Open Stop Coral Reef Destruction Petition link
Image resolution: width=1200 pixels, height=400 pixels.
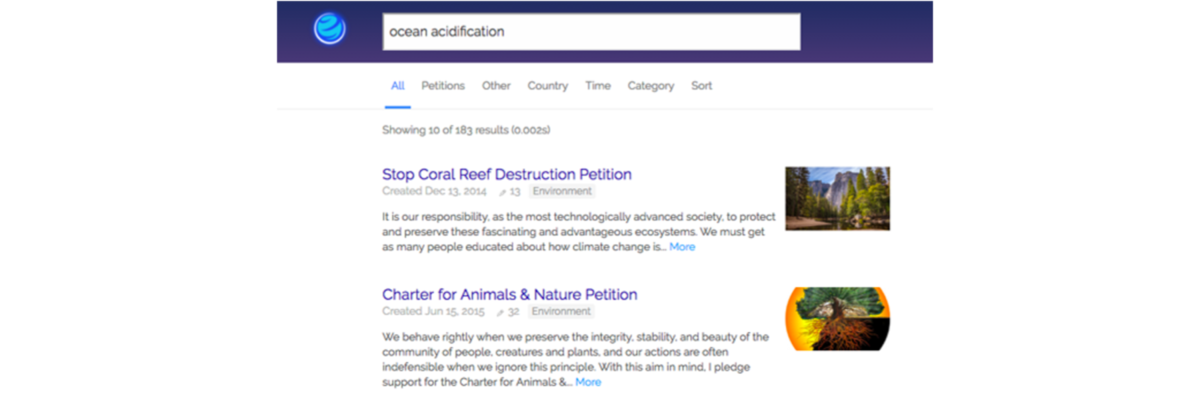tap(507, 174)
